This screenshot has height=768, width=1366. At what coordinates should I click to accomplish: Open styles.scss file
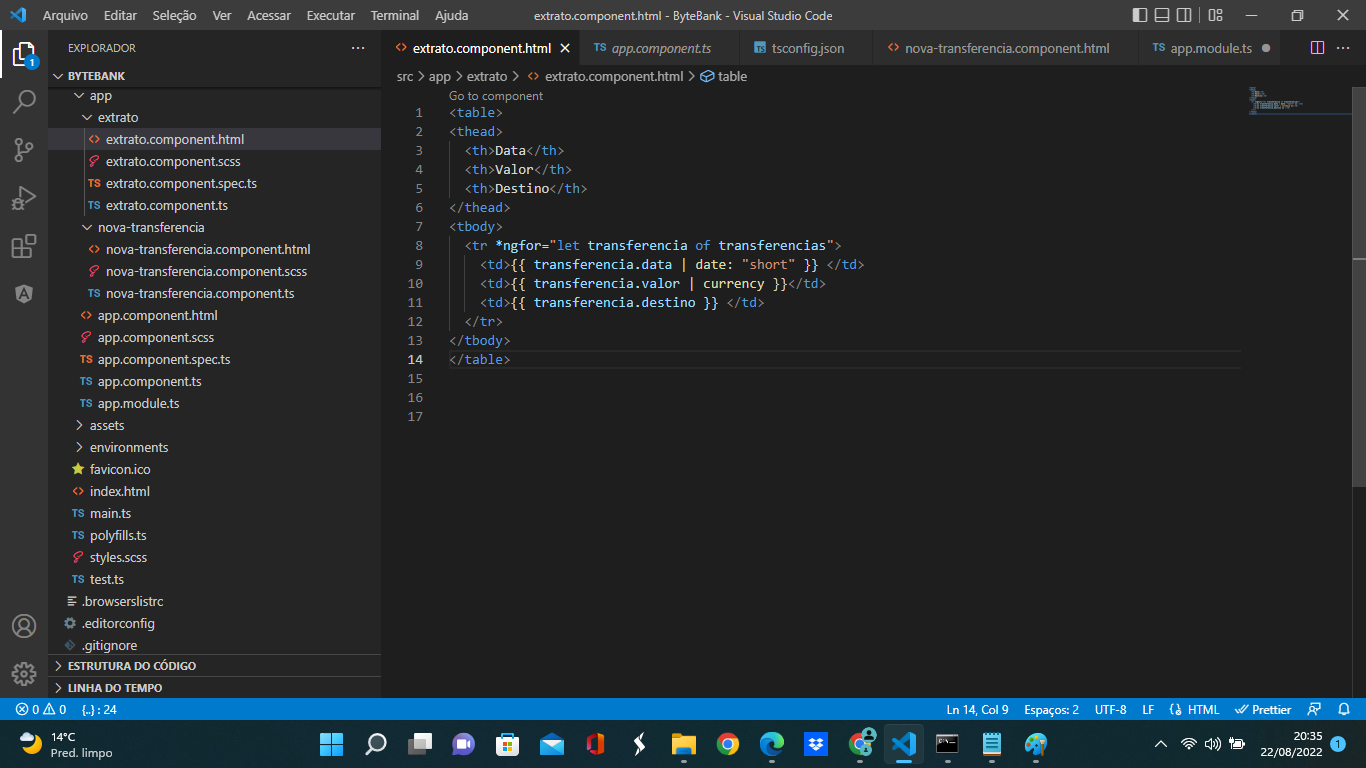[x=214, y=558]
